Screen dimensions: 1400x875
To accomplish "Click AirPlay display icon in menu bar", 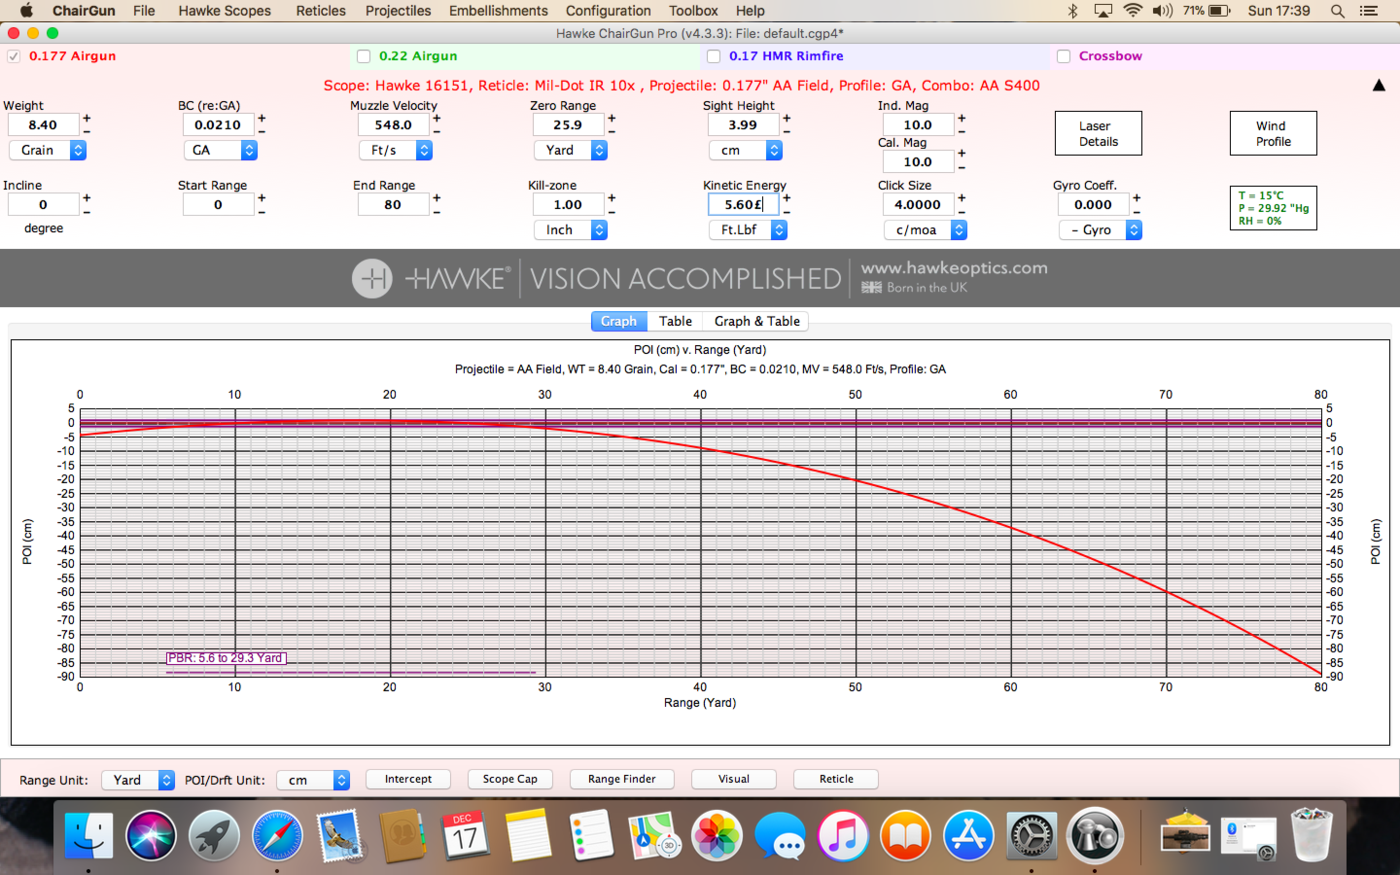I will pos(1103,11).
